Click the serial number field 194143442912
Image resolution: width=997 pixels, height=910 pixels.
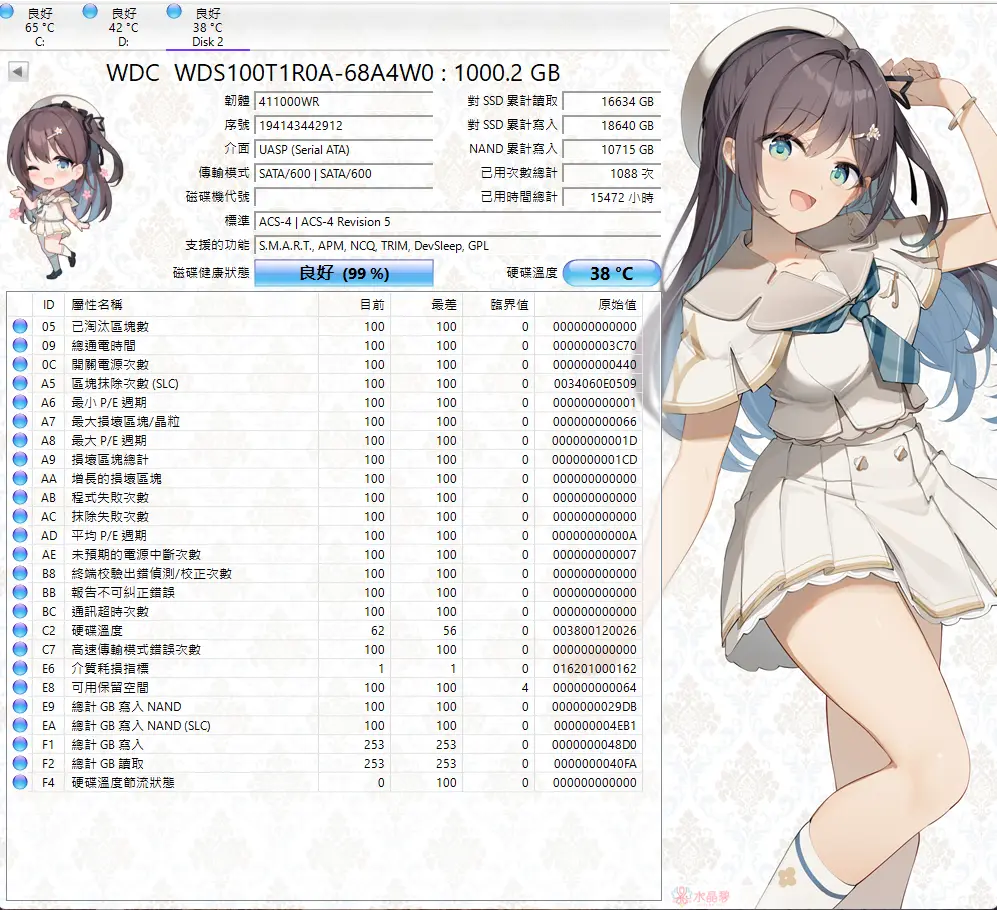click(343, 126)
